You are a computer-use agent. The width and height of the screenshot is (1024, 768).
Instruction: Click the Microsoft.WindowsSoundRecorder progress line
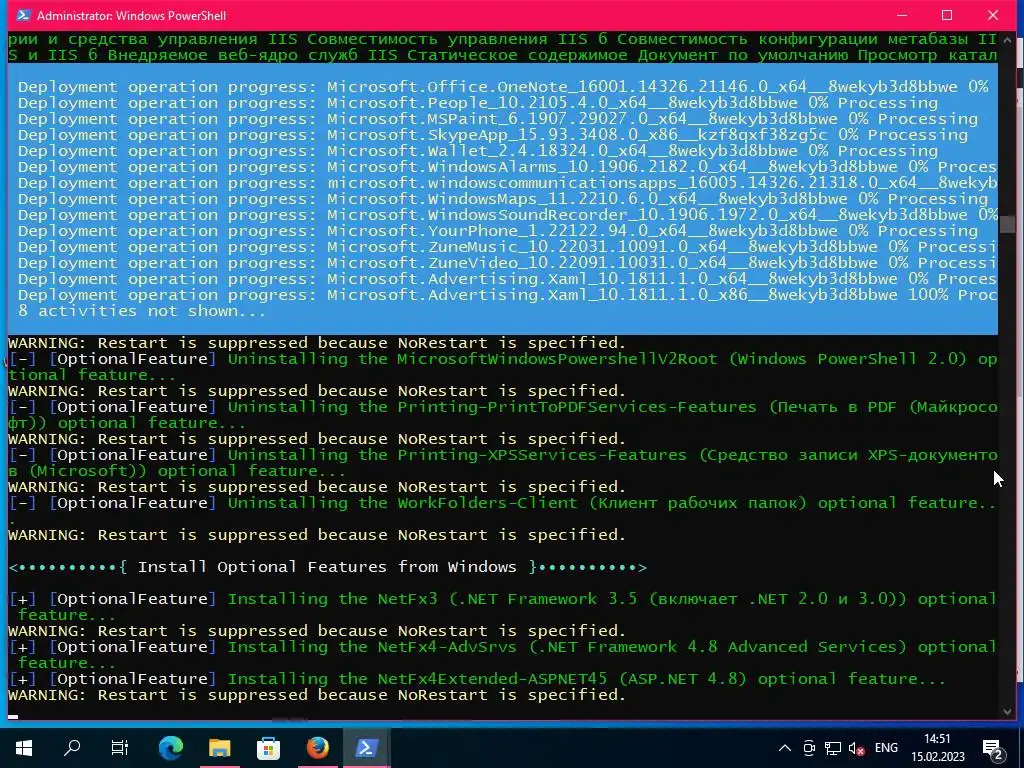[507, 215]
